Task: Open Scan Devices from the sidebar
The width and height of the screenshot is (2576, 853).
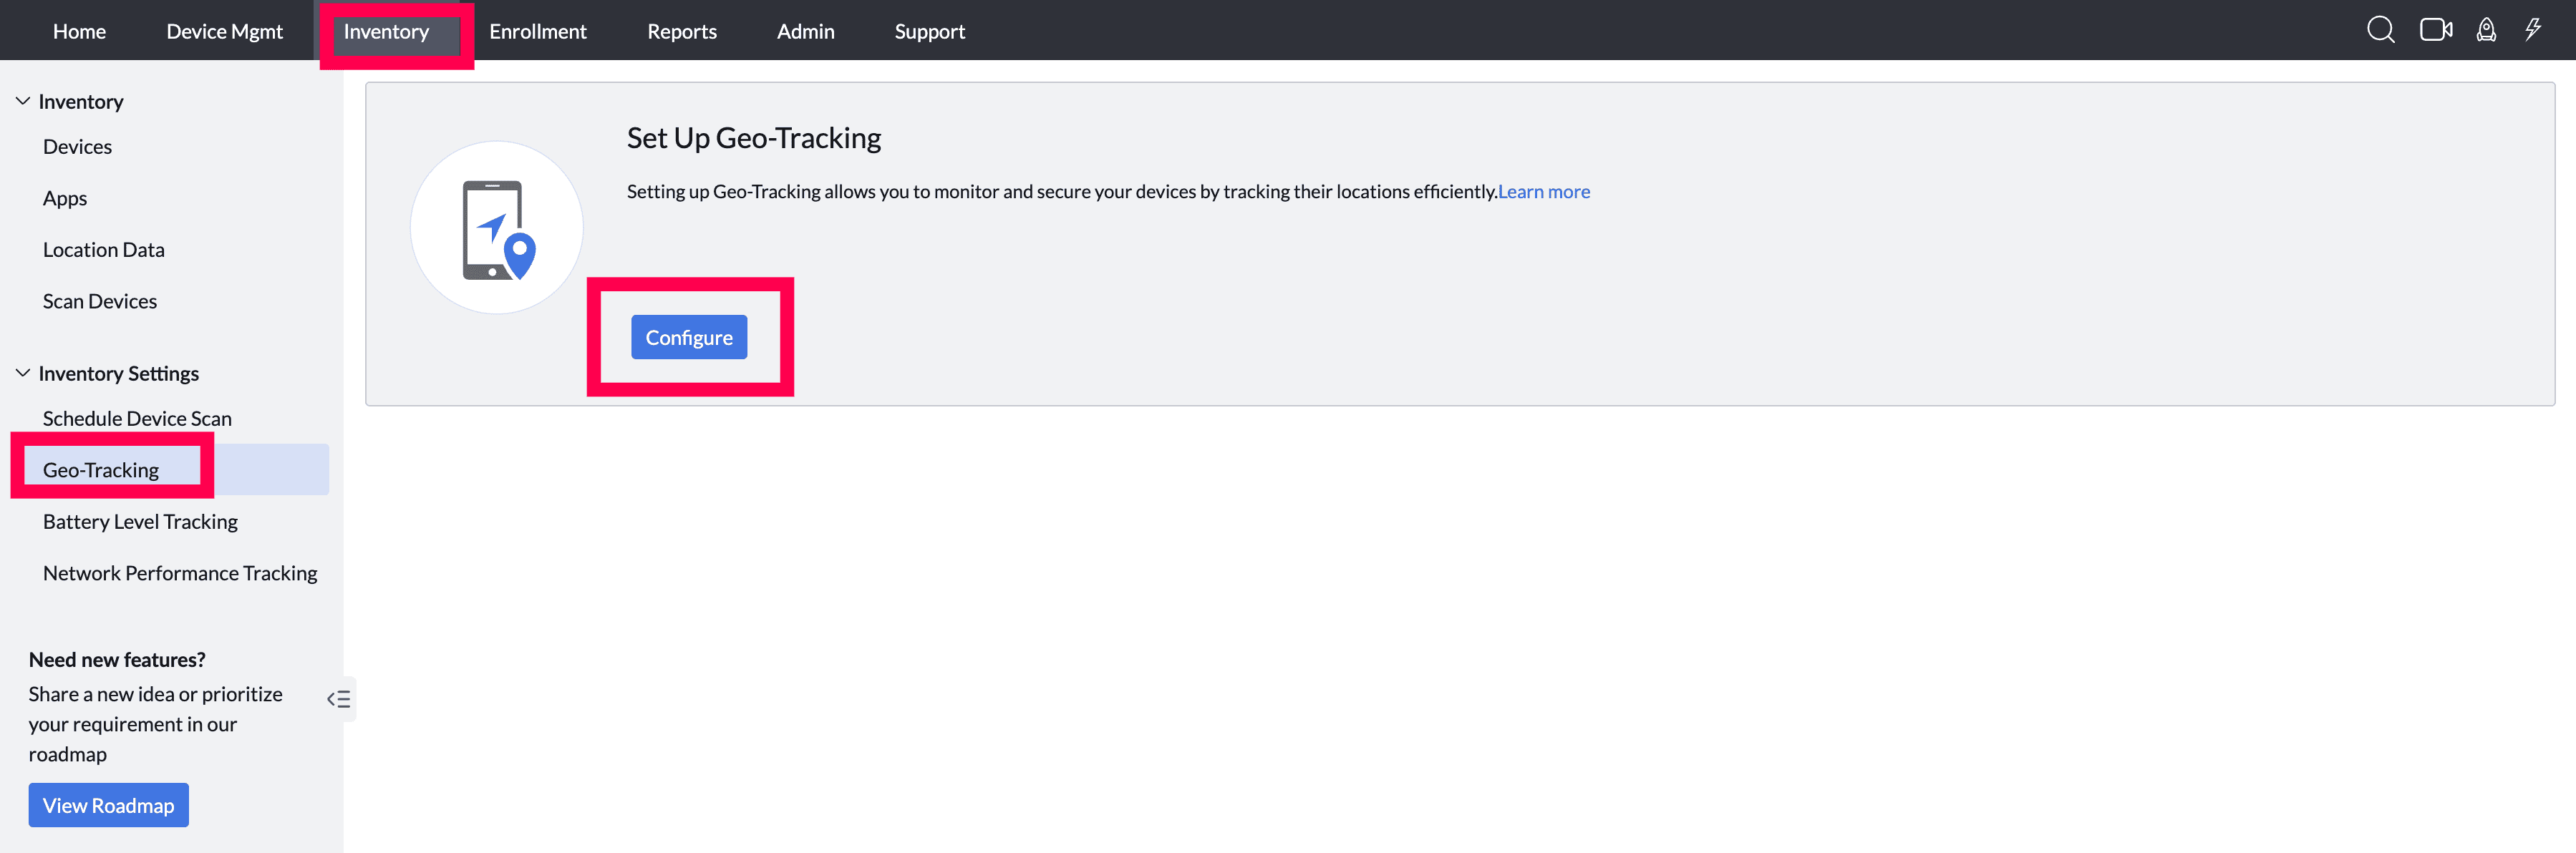Action: point(99,300)
